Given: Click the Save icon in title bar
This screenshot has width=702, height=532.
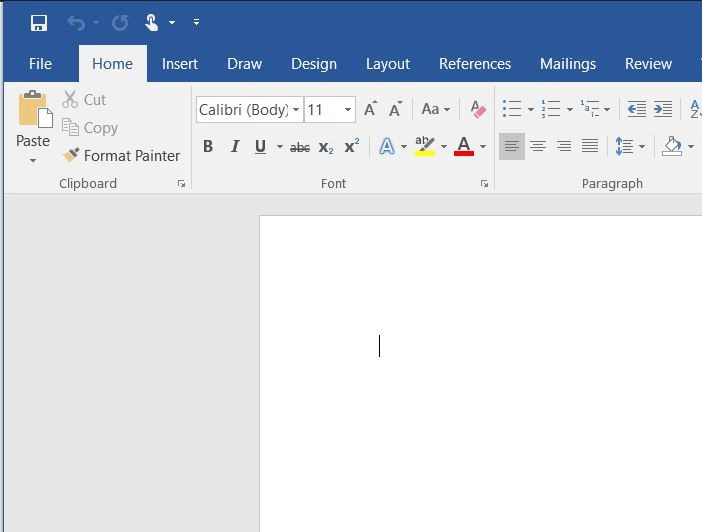Looking at the screenshot, I should click(39, 22).
